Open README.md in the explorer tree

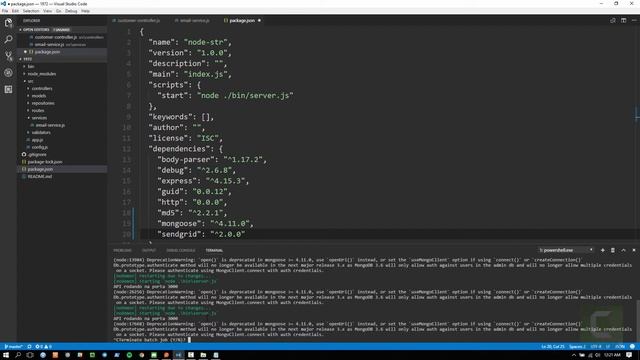pos(40,177)
